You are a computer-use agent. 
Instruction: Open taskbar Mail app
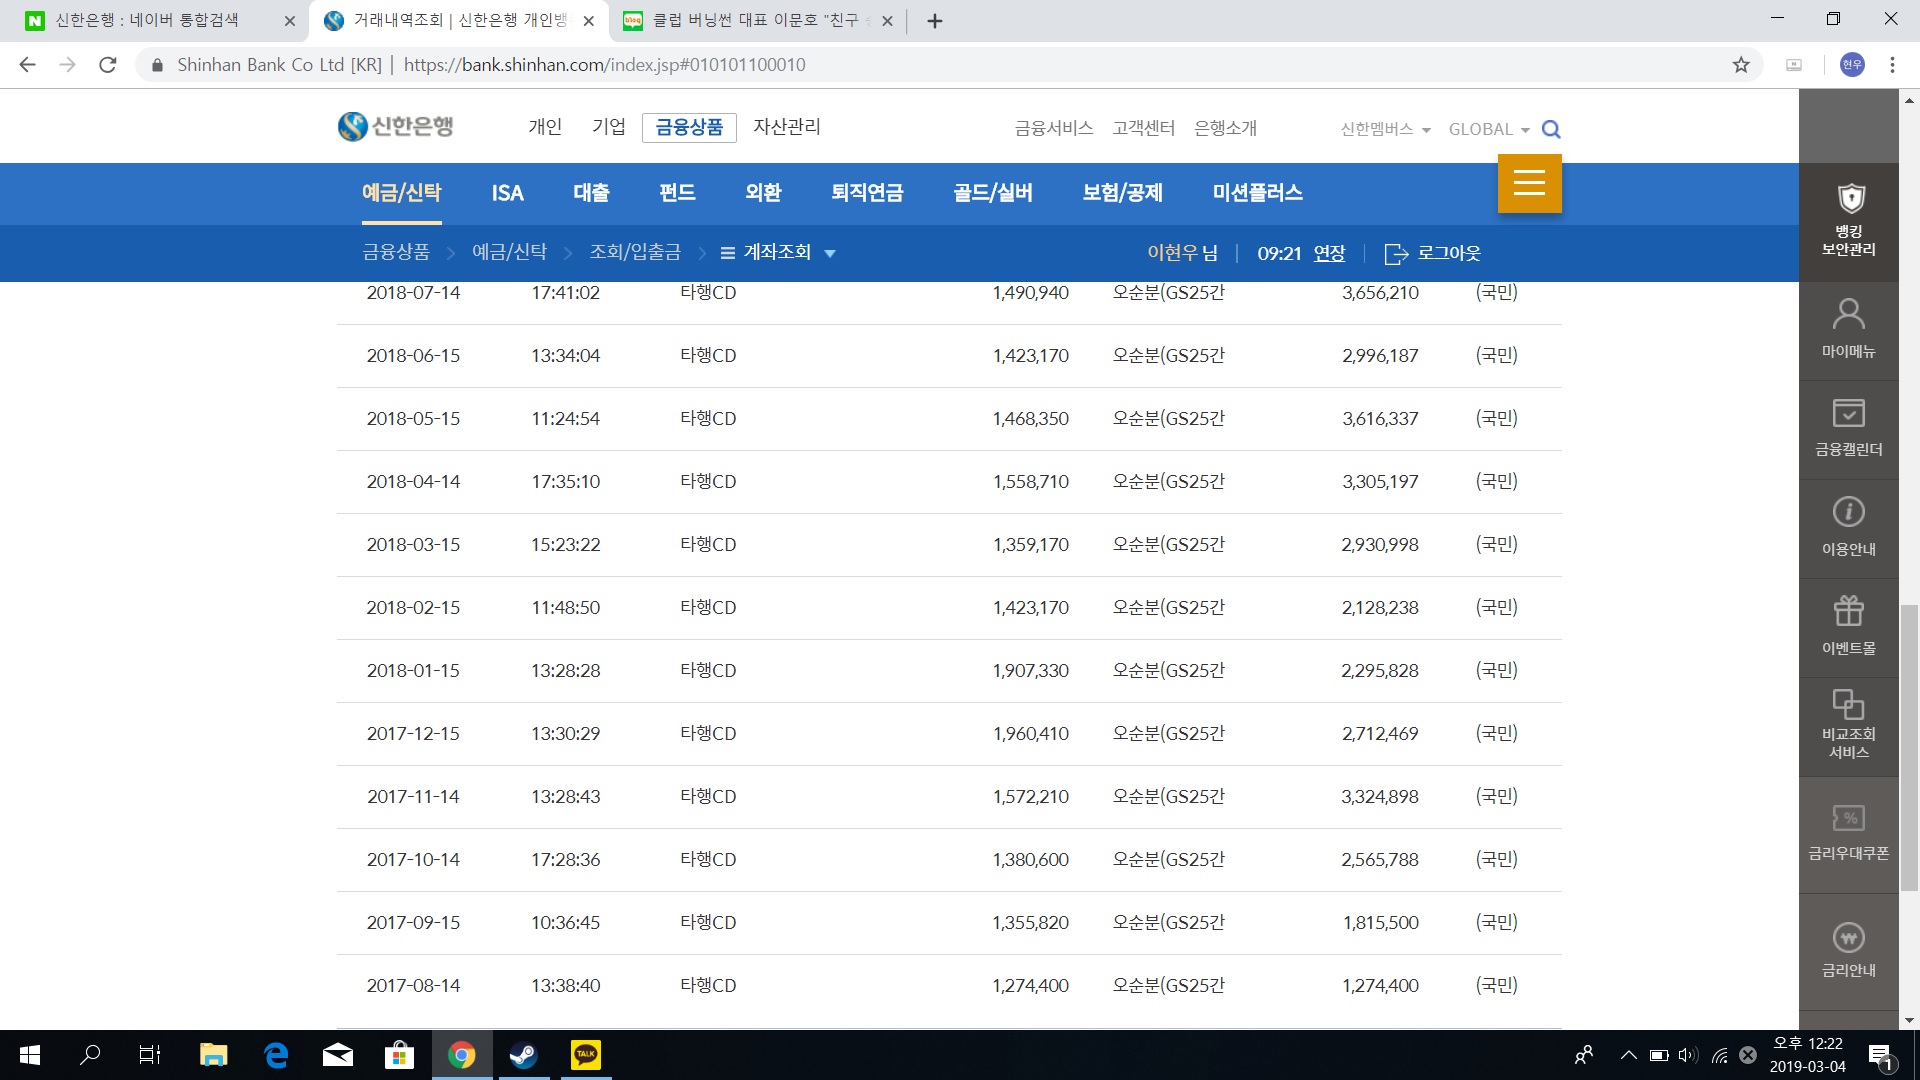338,1055
